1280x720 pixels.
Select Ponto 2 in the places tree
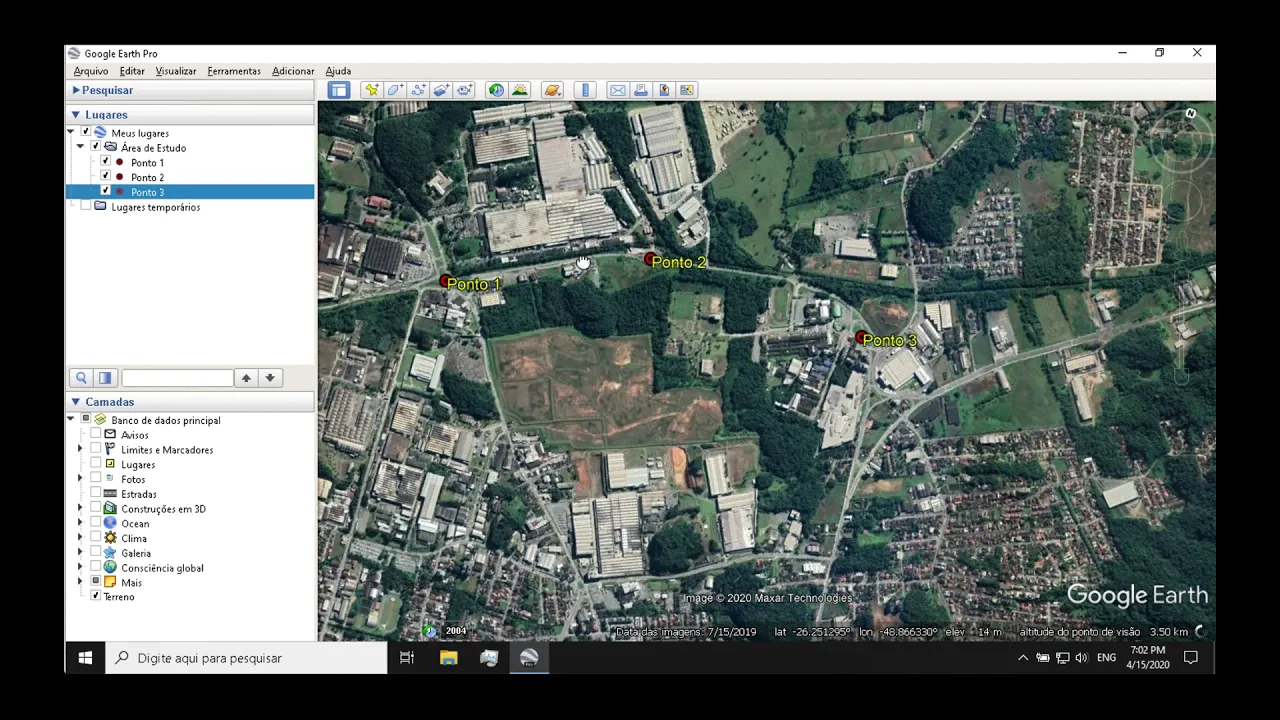(147, 178)
